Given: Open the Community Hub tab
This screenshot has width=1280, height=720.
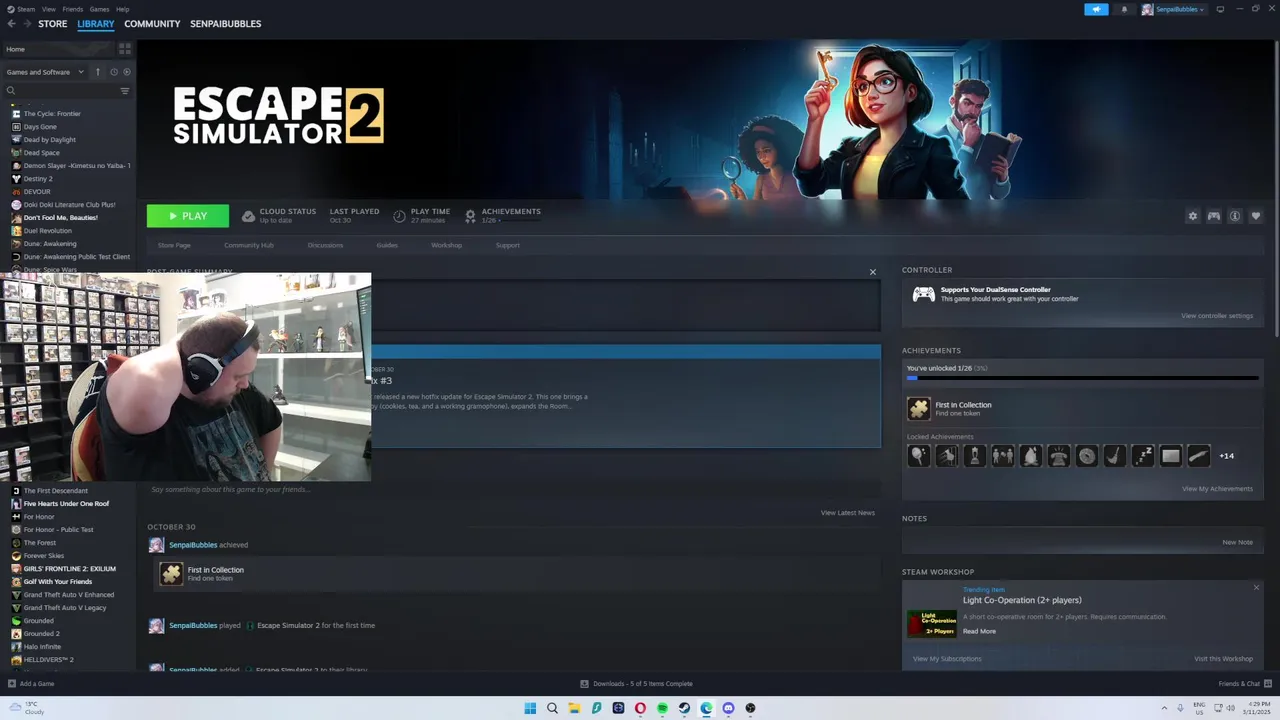Looking at the screenshot, I should click(249, 245).
